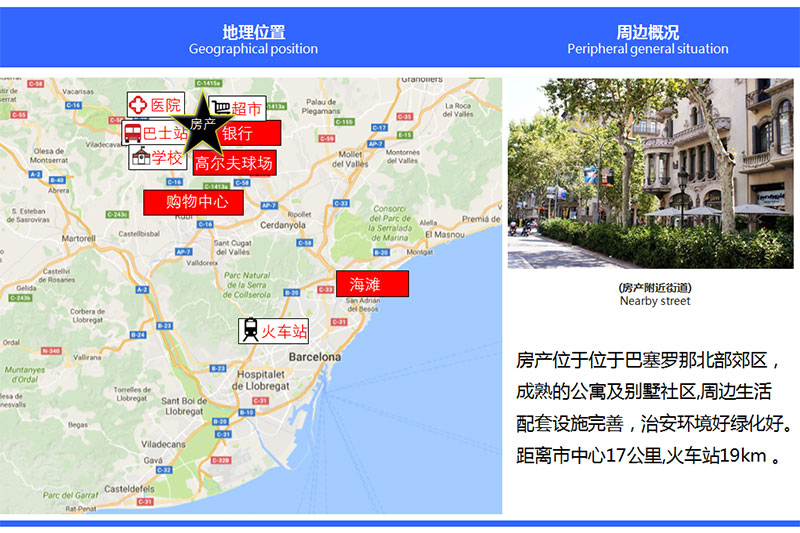Click the 购物中心 shopping center label
Viewport: 800px width, 533px height.
click(196, 202)
